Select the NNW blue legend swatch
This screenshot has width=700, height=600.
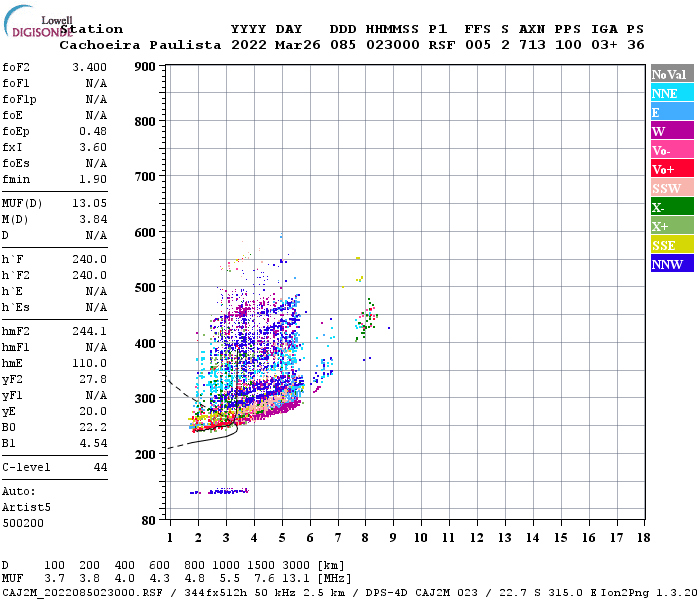[672, 263]
